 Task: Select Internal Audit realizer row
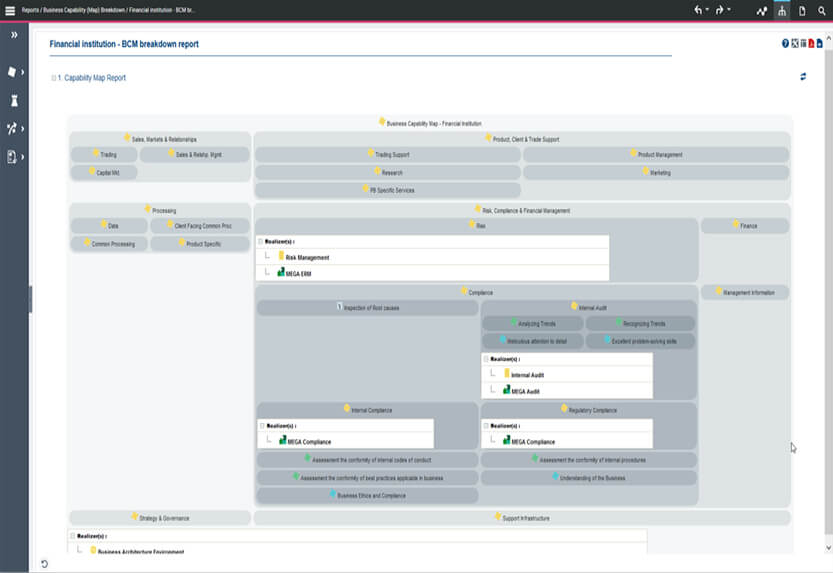[567, 374]
